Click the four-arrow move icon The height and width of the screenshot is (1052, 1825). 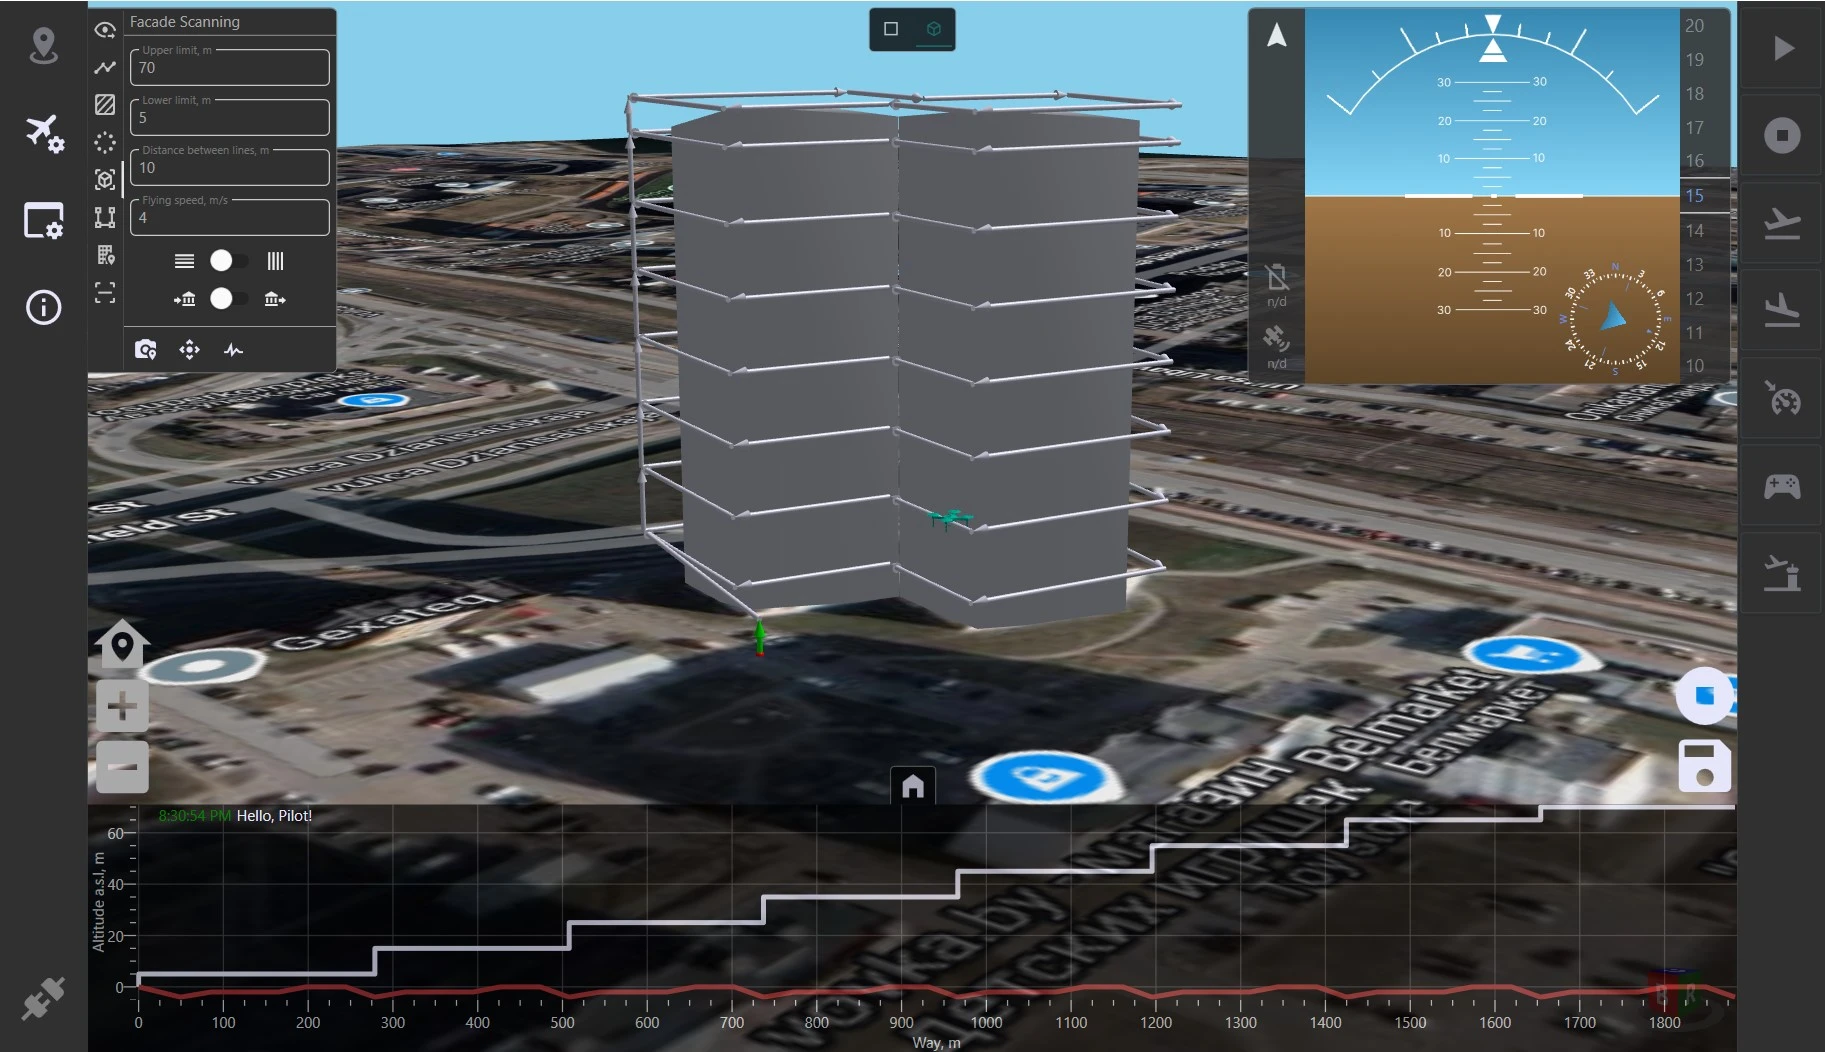189,349
